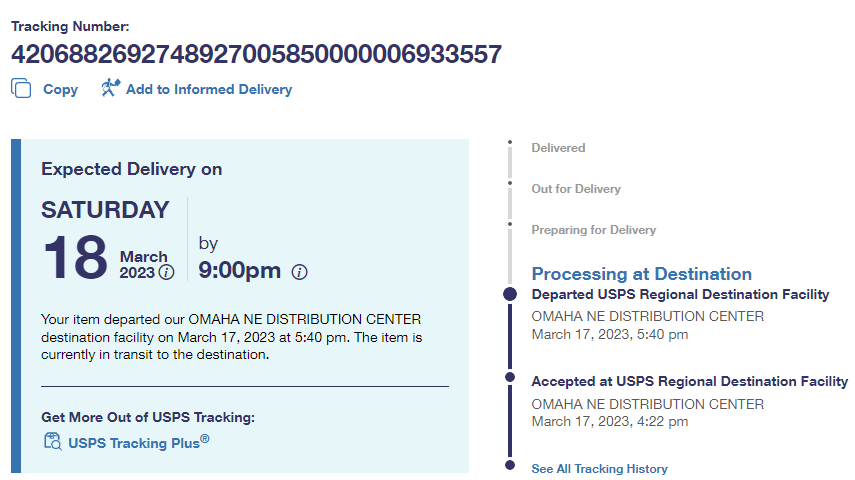
Task: Click the dot beside the Departed facility event
Action: click(510, 295)
